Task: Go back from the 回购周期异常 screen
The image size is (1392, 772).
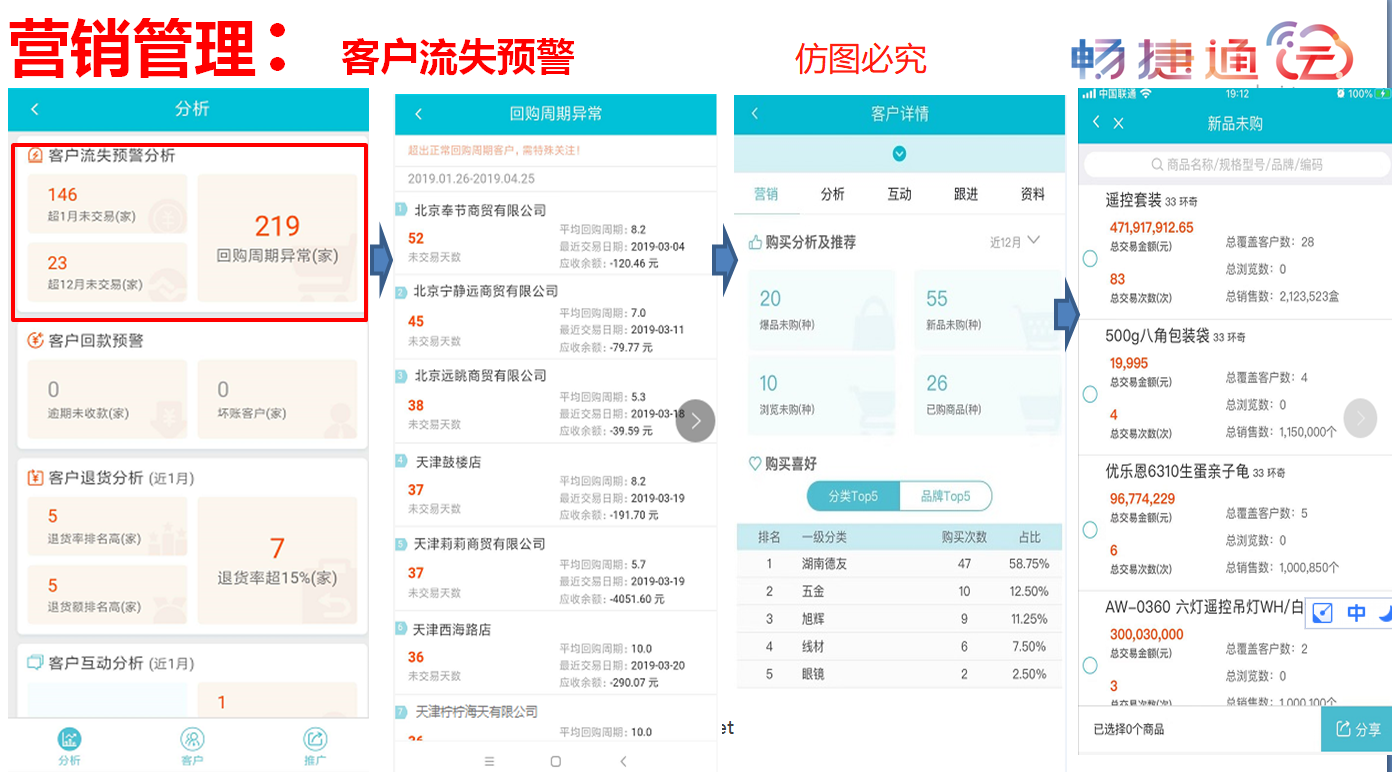Action: (x=418, y=114)
